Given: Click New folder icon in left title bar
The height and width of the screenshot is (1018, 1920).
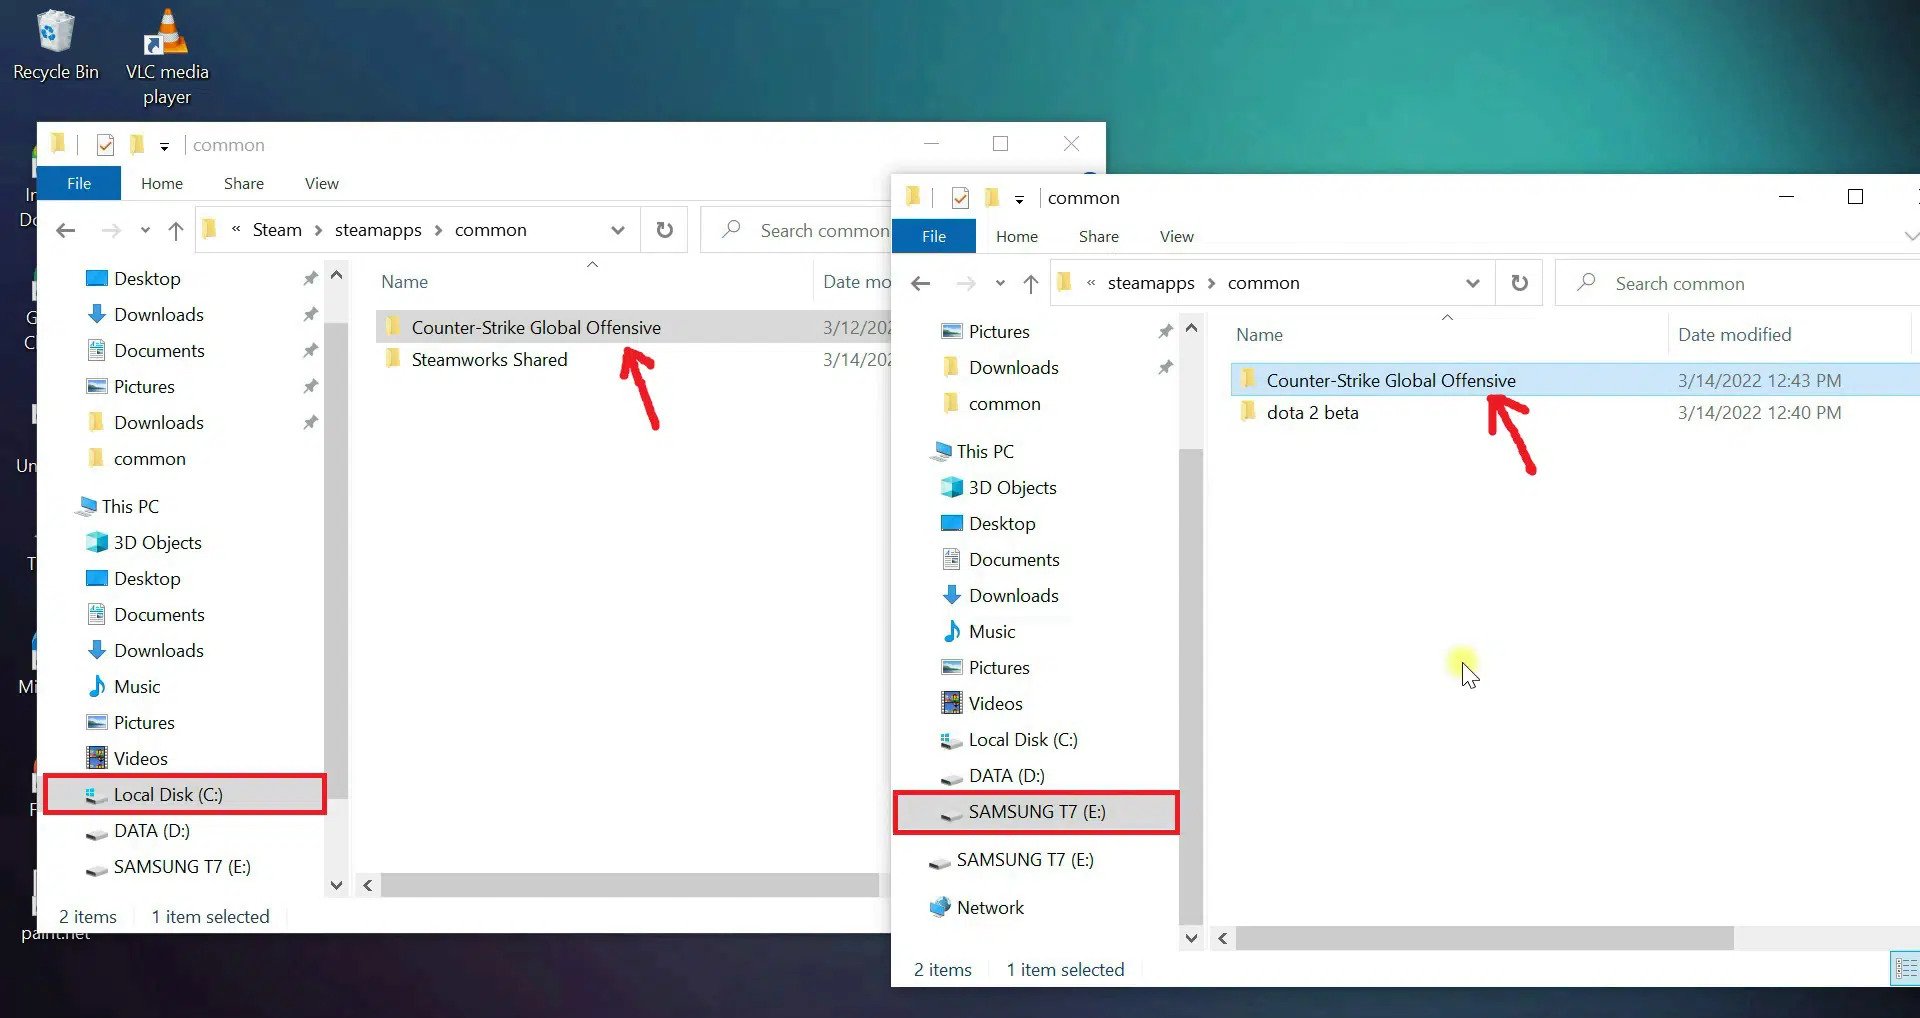Looking at the screenshot, I should [137, 145].
